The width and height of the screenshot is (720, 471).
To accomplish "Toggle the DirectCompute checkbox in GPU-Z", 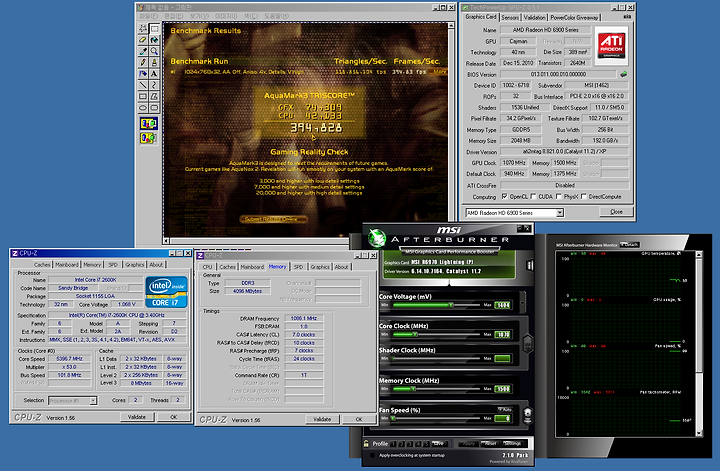I will point(583,196).
